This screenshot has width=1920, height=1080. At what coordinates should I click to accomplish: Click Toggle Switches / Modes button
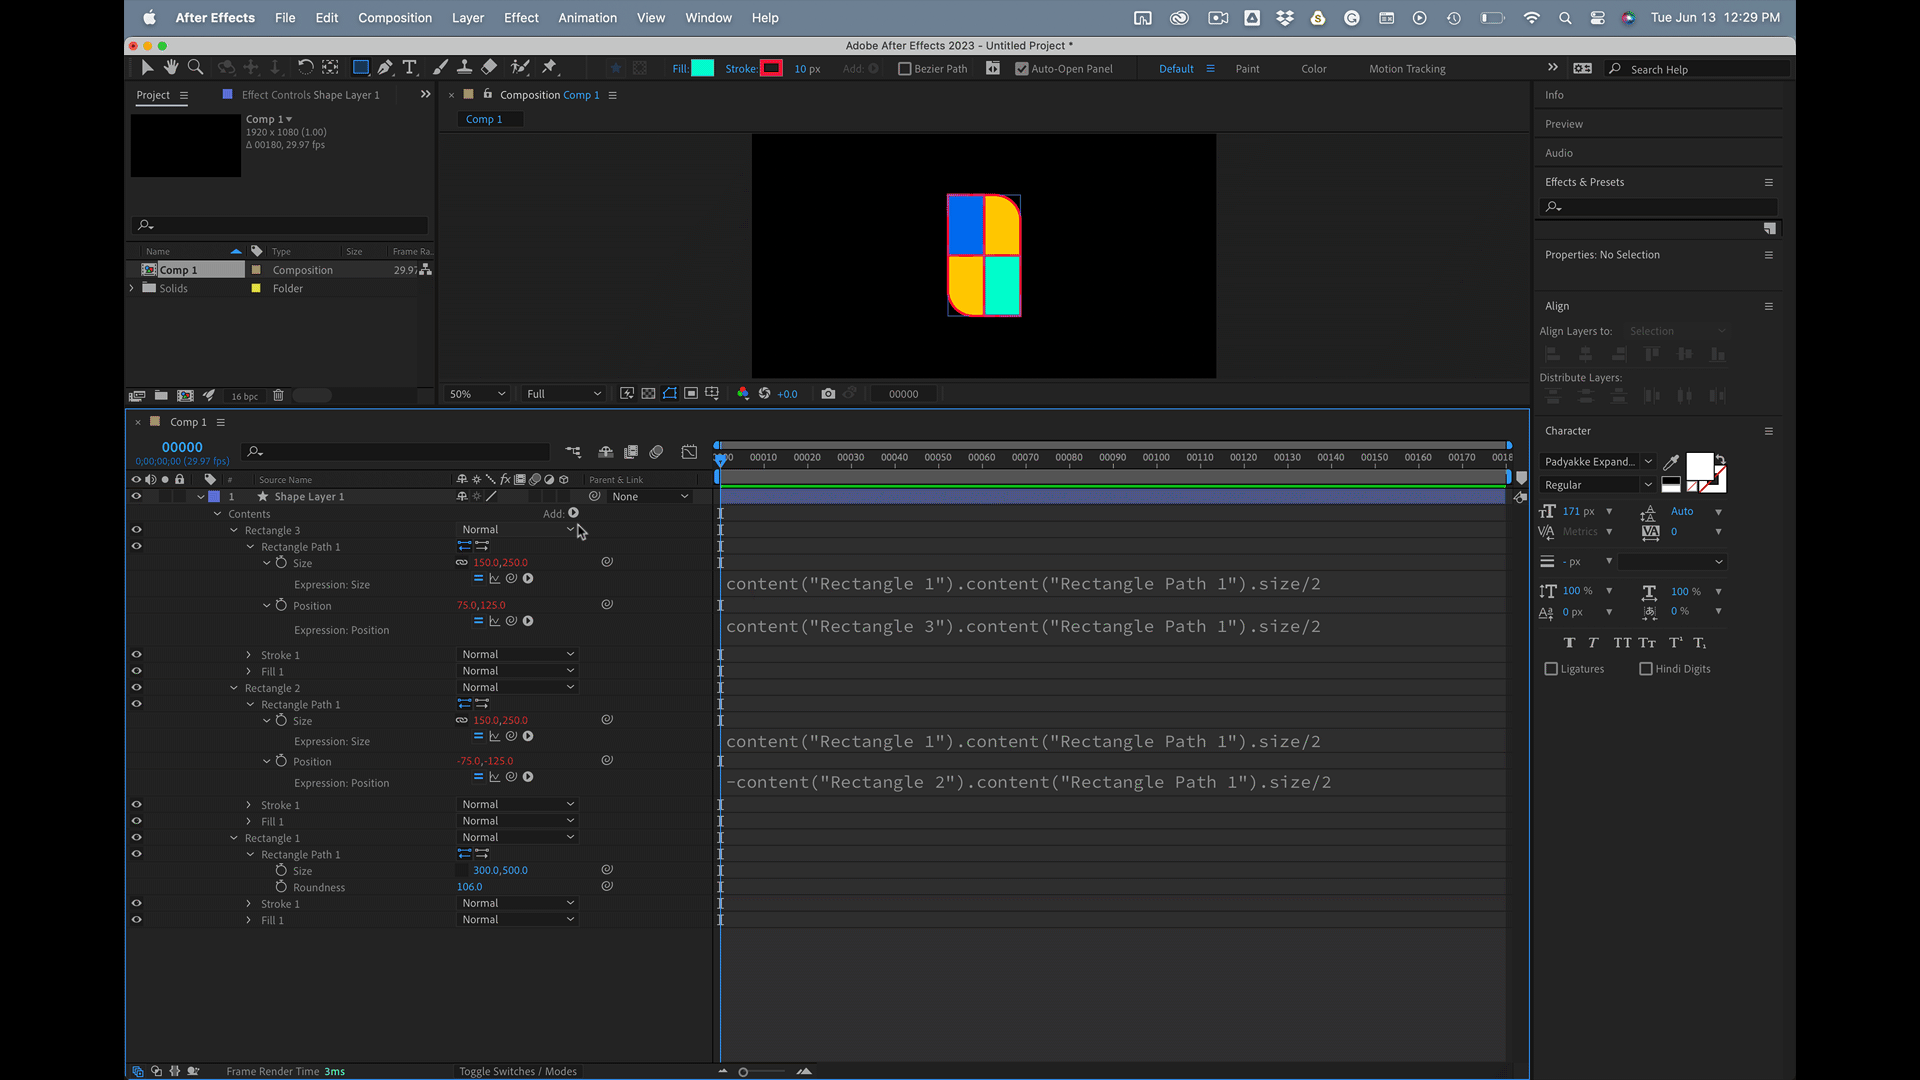click(517, 1071)
